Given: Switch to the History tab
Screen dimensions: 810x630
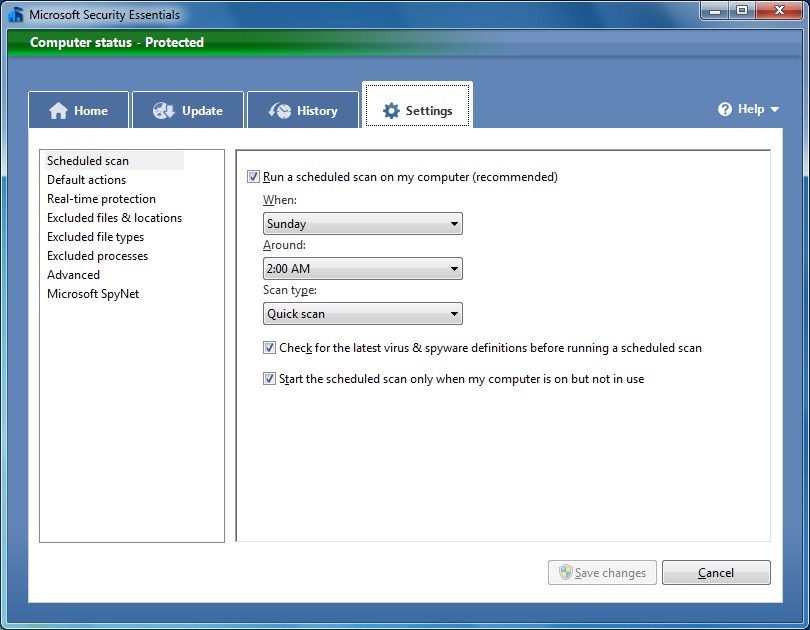Looking at the screenshot, I should [x=303, y=110].
